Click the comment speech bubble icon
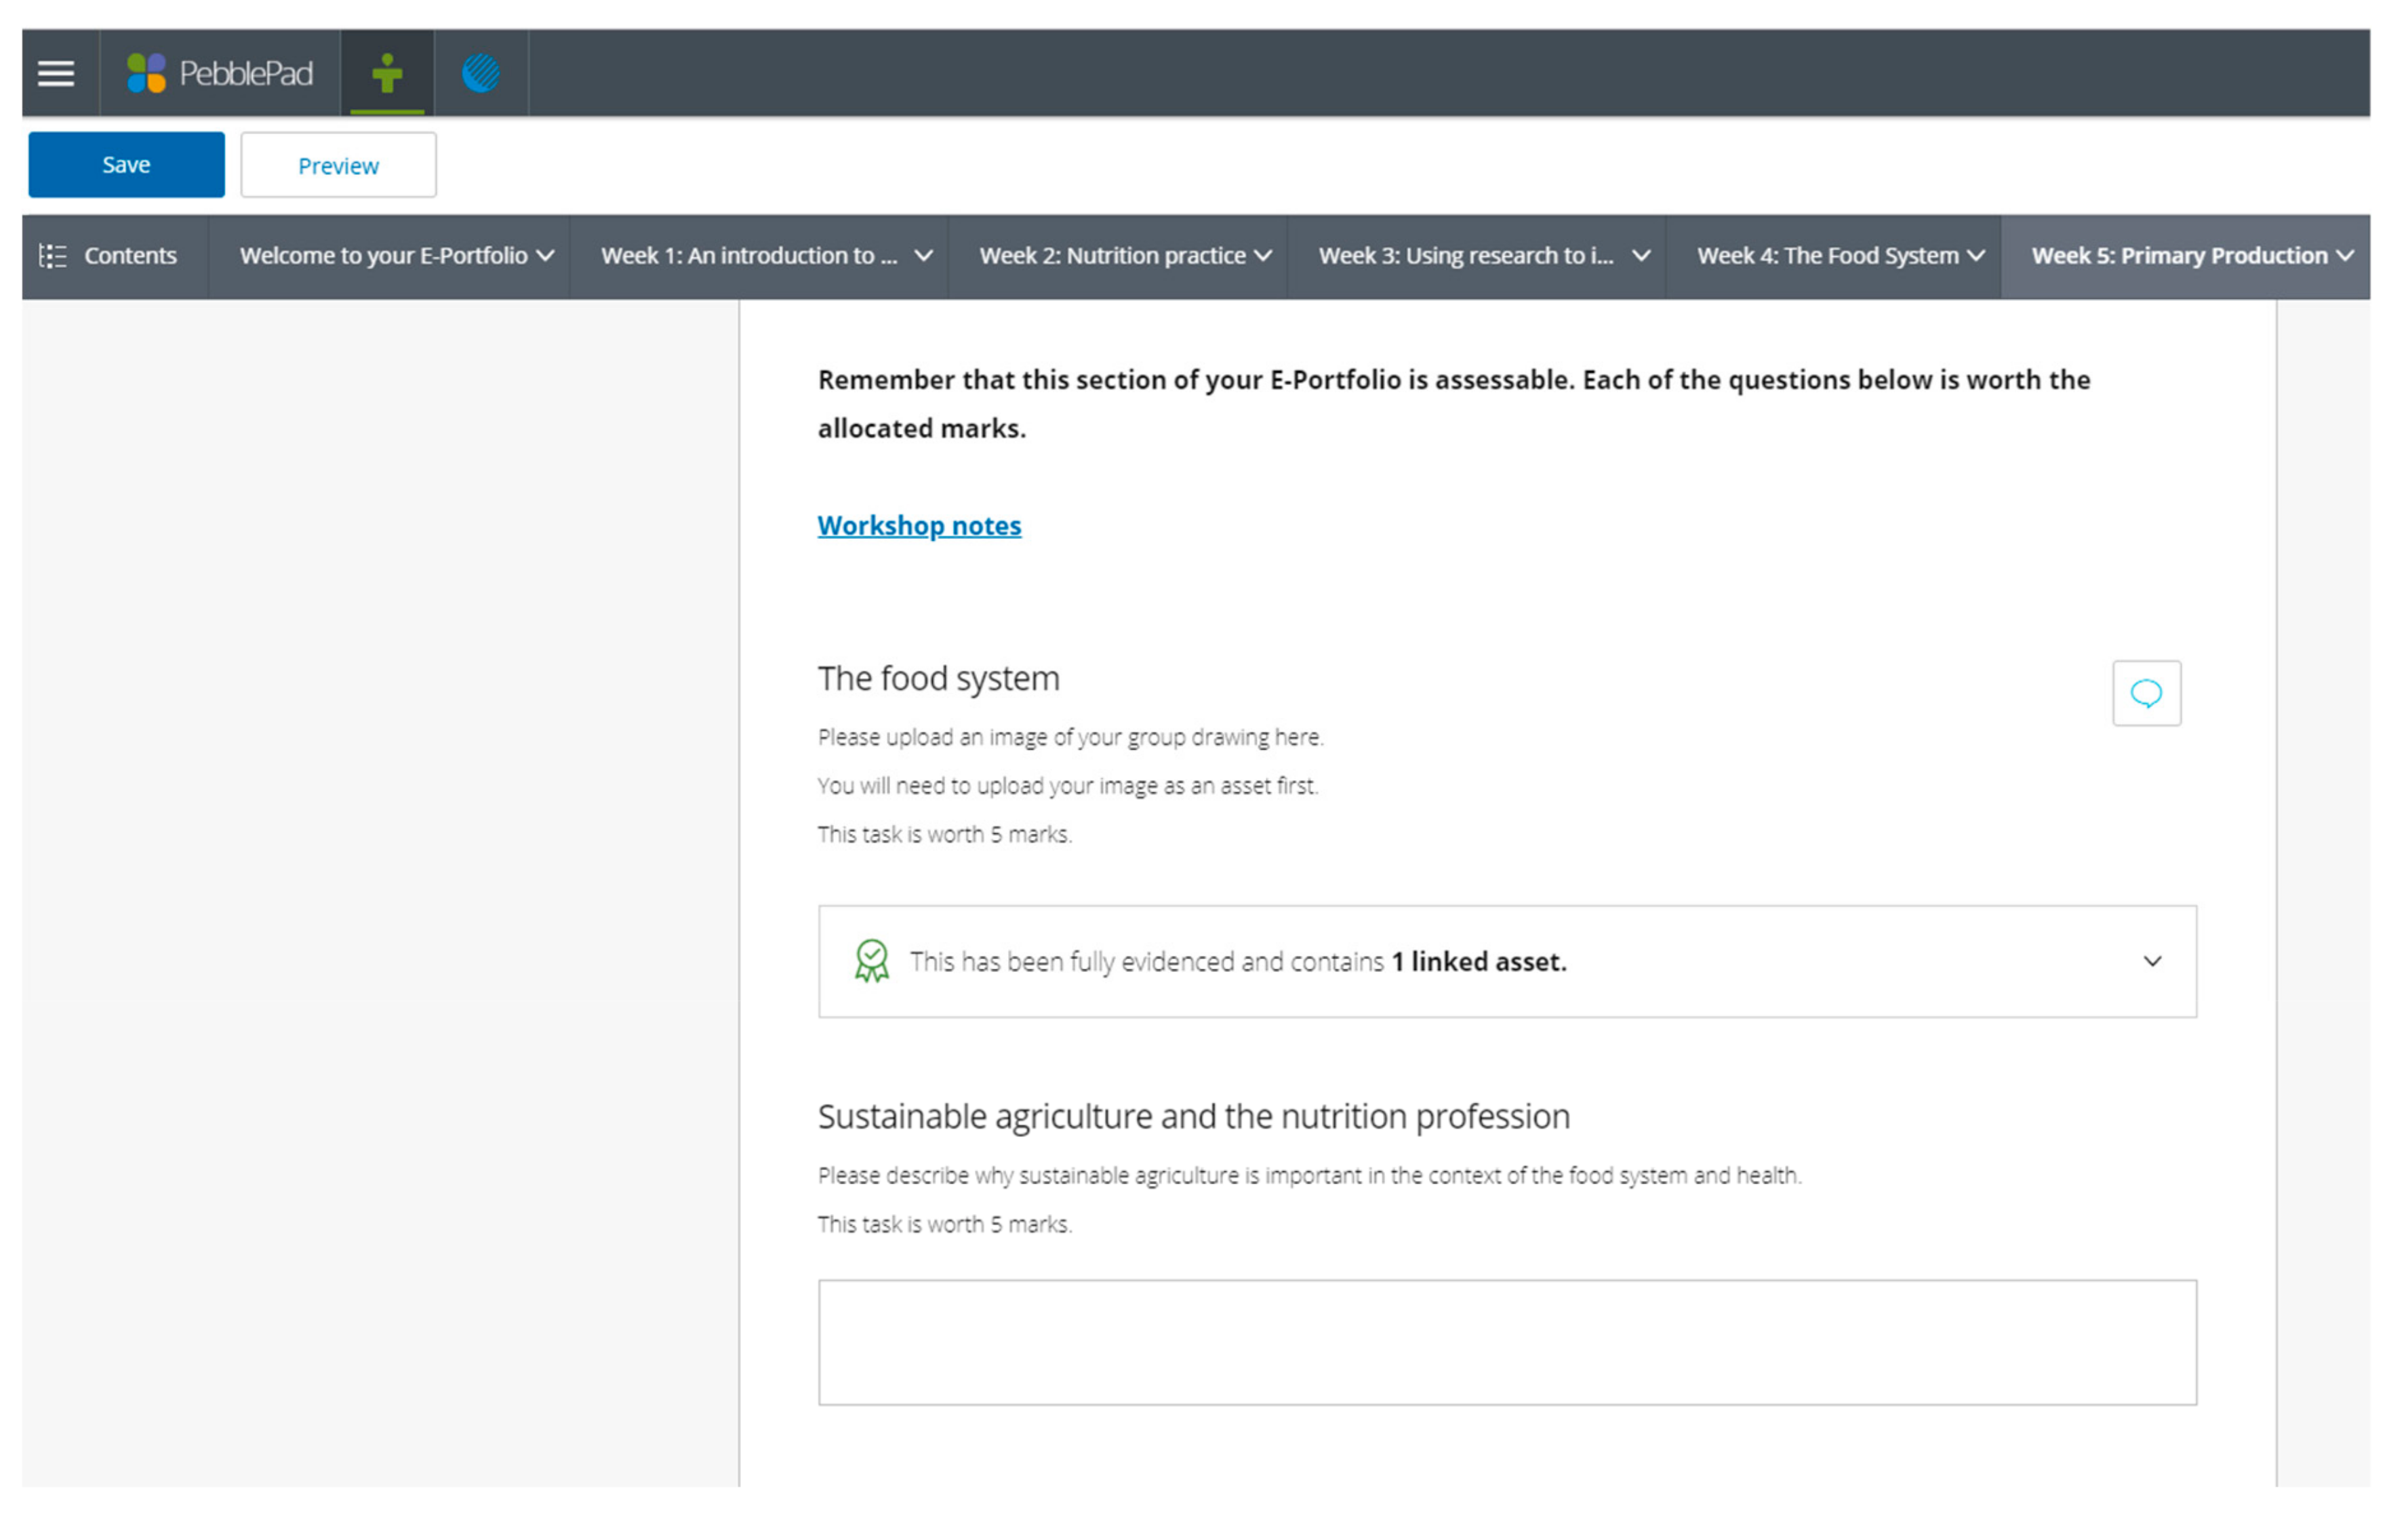This screenshot has width=2408, height=1513. pos(2146,692)
